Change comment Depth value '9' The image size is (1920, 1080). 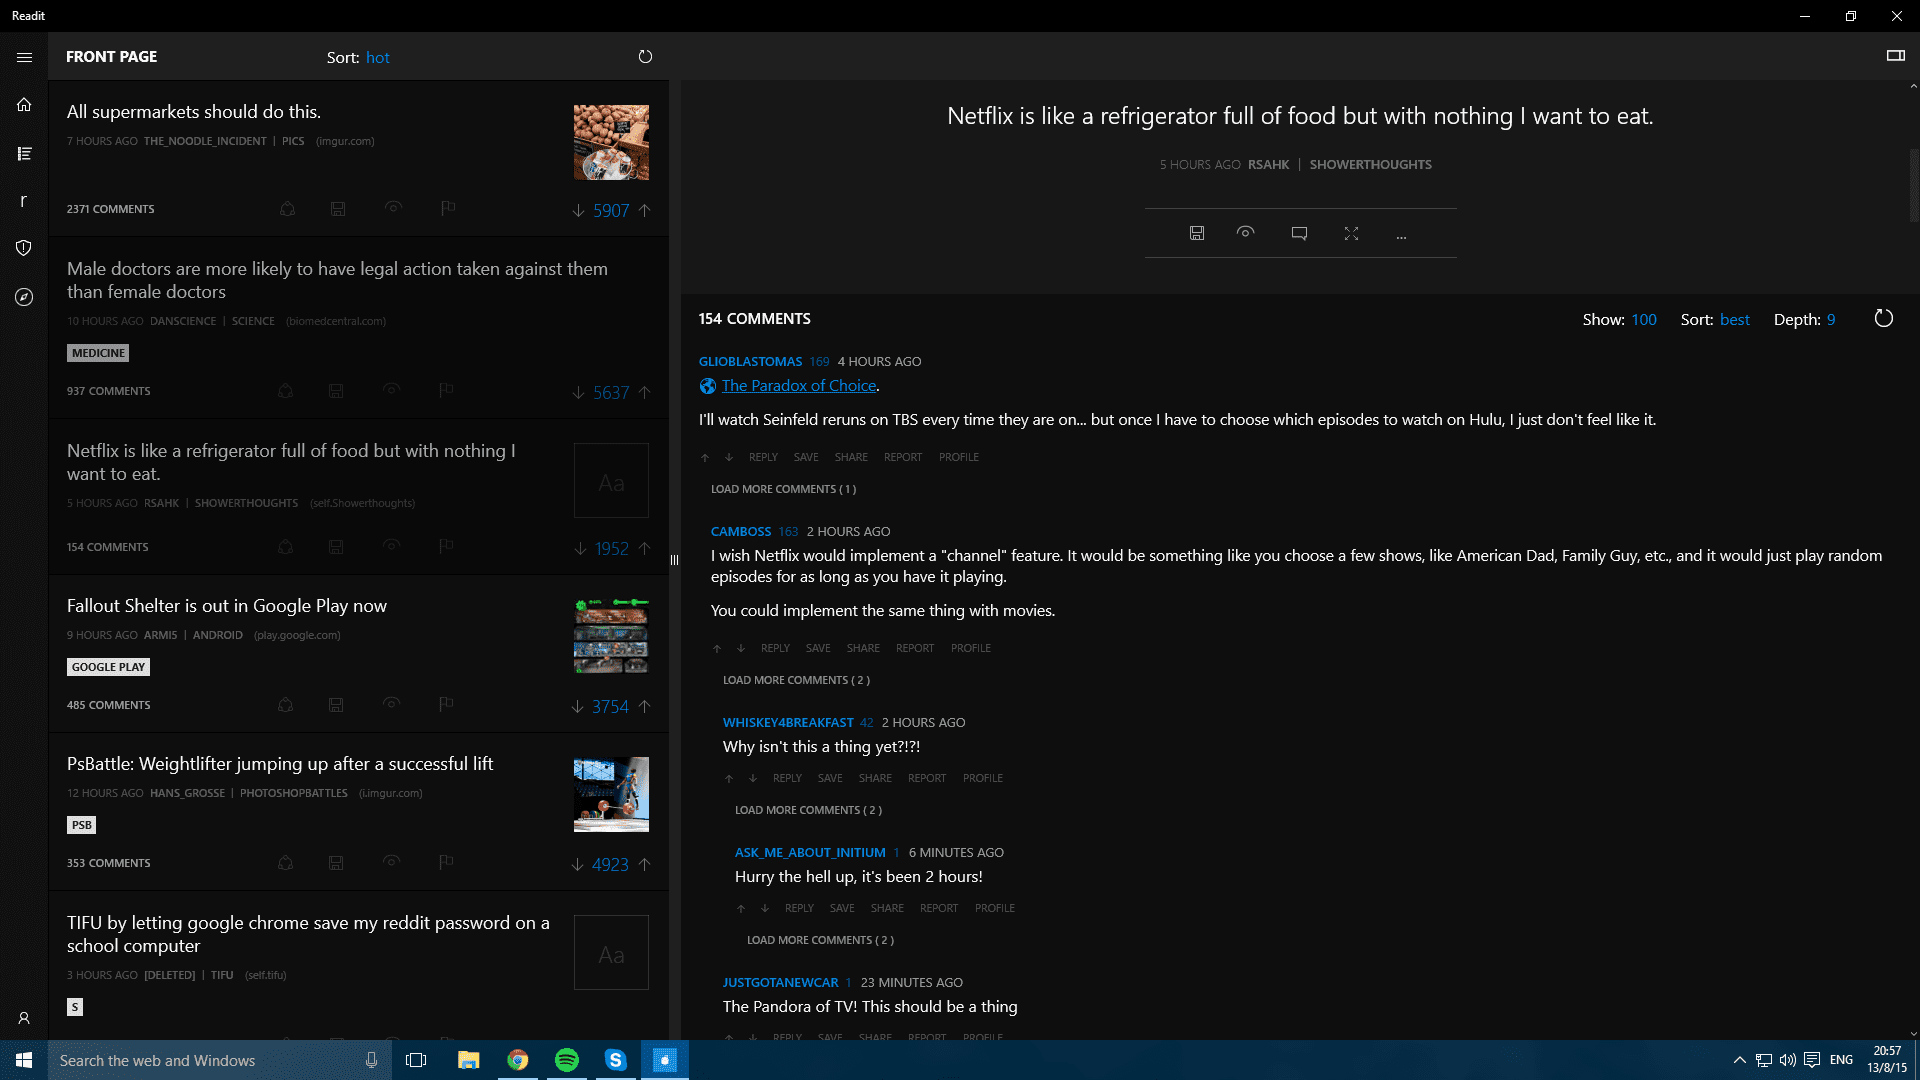click(x=1831, y=320)
